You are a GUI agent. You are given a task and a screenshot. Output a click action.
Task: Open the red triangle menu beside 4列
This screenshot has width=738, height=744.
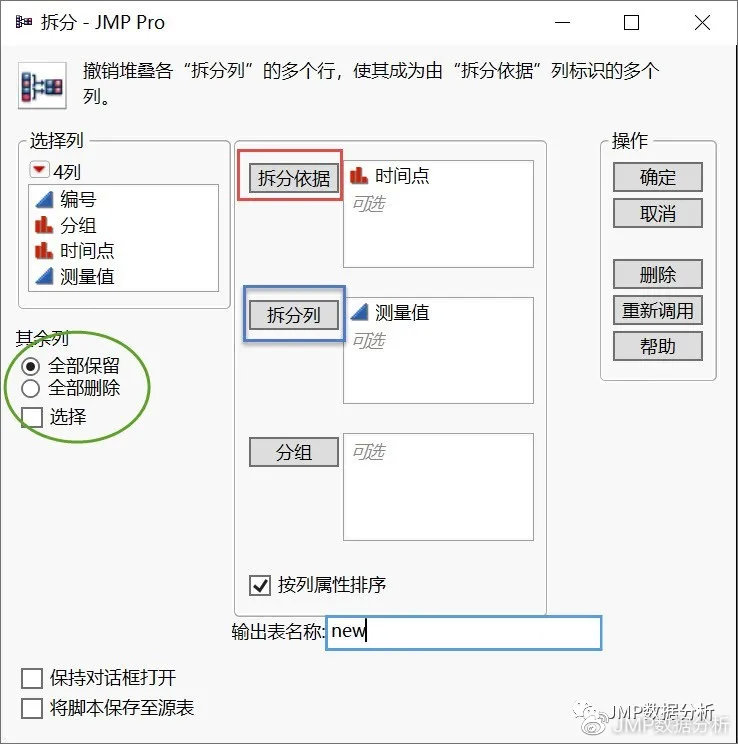[39, 169]
